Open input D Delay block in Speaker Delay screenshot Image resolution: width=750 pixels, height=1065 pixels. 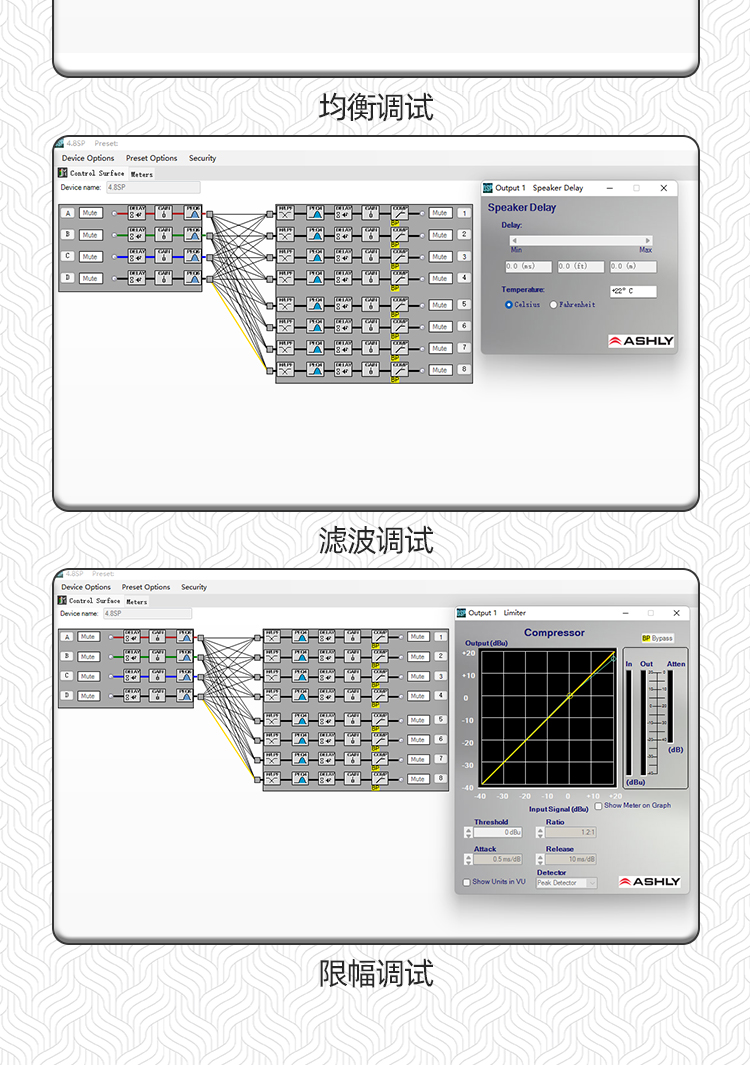[137, 278]
